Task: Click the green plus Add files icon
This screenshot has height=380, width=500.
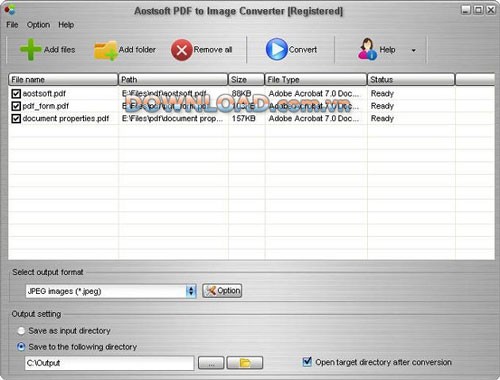Action: (30, 50)
